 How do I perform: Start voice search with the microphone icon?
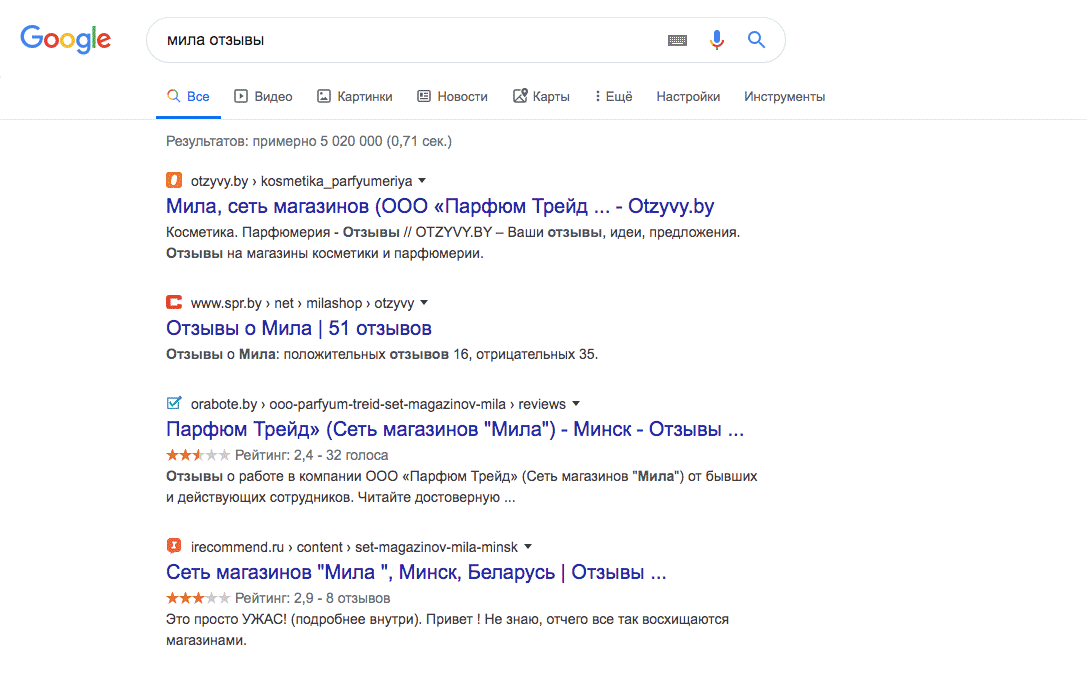(717, 40)
